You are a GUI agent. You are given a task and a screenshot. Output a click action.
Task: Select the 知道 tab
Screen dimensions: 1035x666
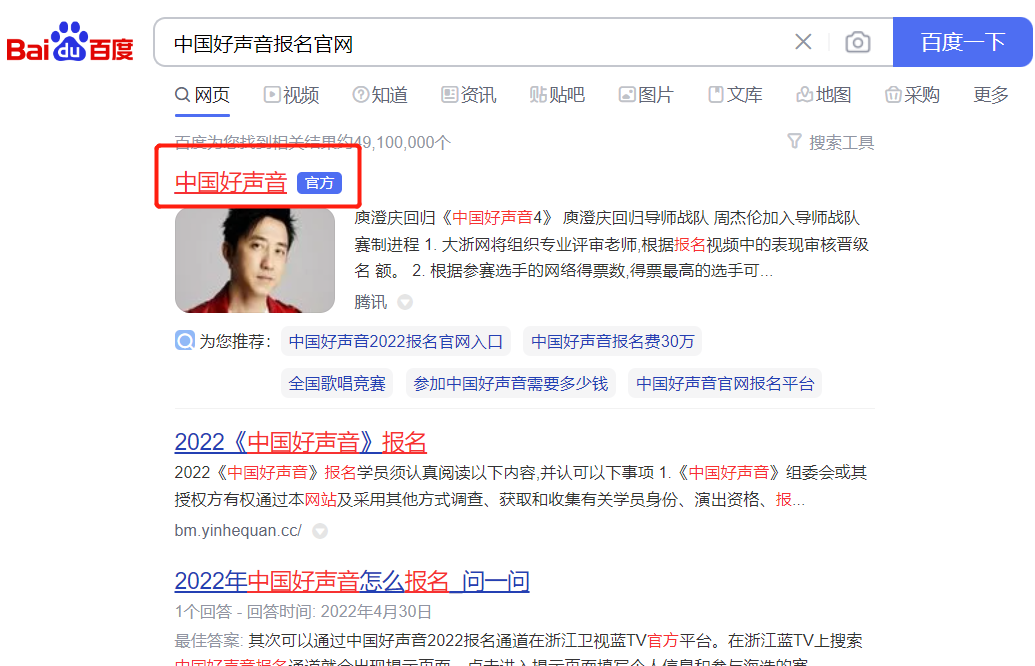pyautogui.click(x=380, y=95)
